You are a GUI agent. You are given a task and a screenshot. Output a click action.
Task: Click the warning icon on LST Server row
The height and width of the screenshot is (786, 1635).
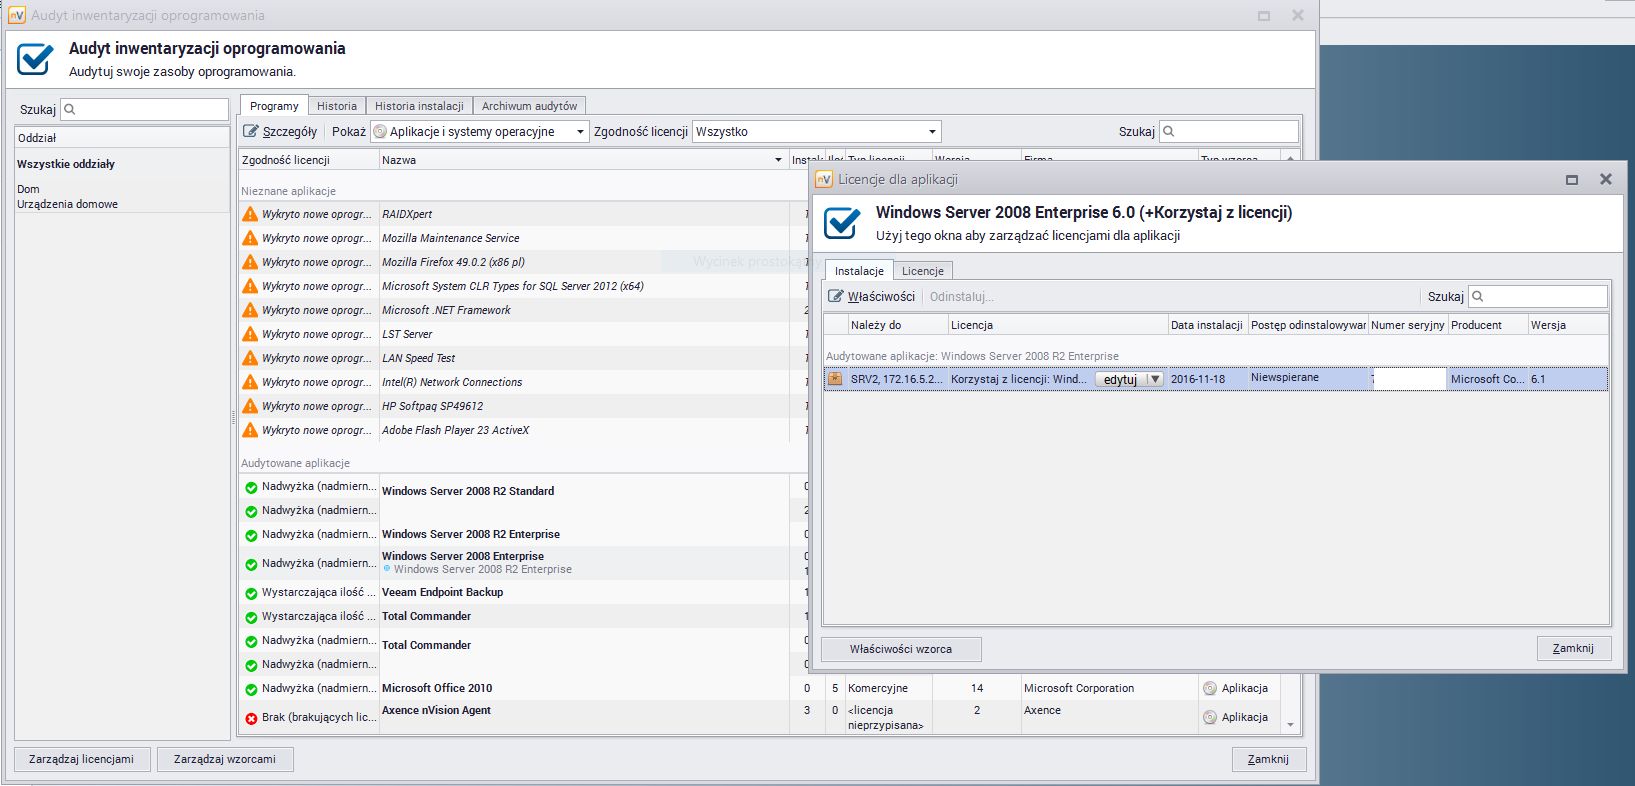click(250, 334)
